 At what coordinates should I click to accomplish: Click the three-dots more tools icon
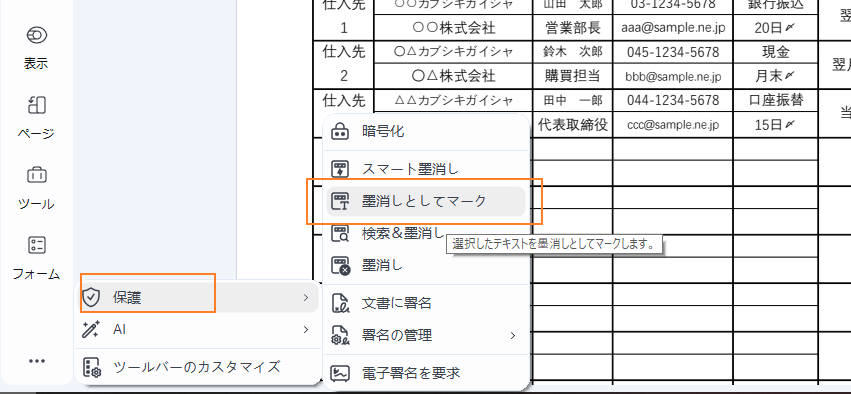click(x=36, y=361)
